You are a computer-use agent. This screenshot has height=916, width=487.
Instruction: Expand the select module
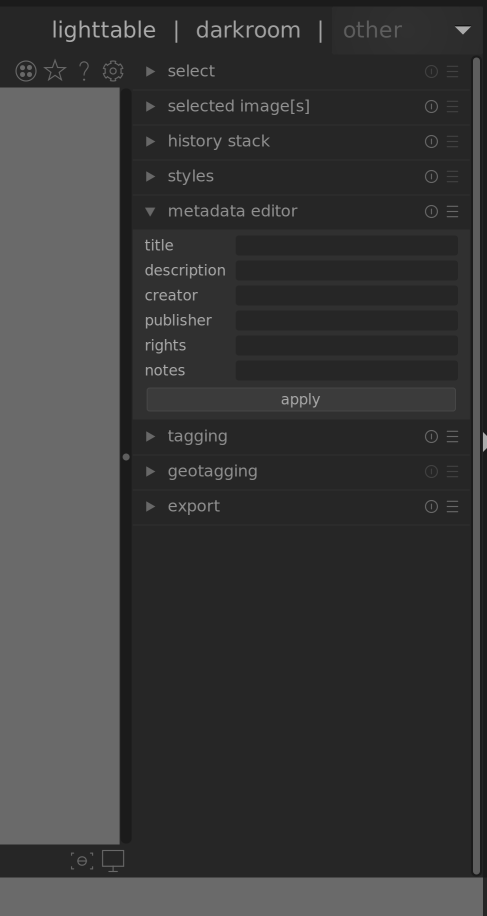pos(151,71)
